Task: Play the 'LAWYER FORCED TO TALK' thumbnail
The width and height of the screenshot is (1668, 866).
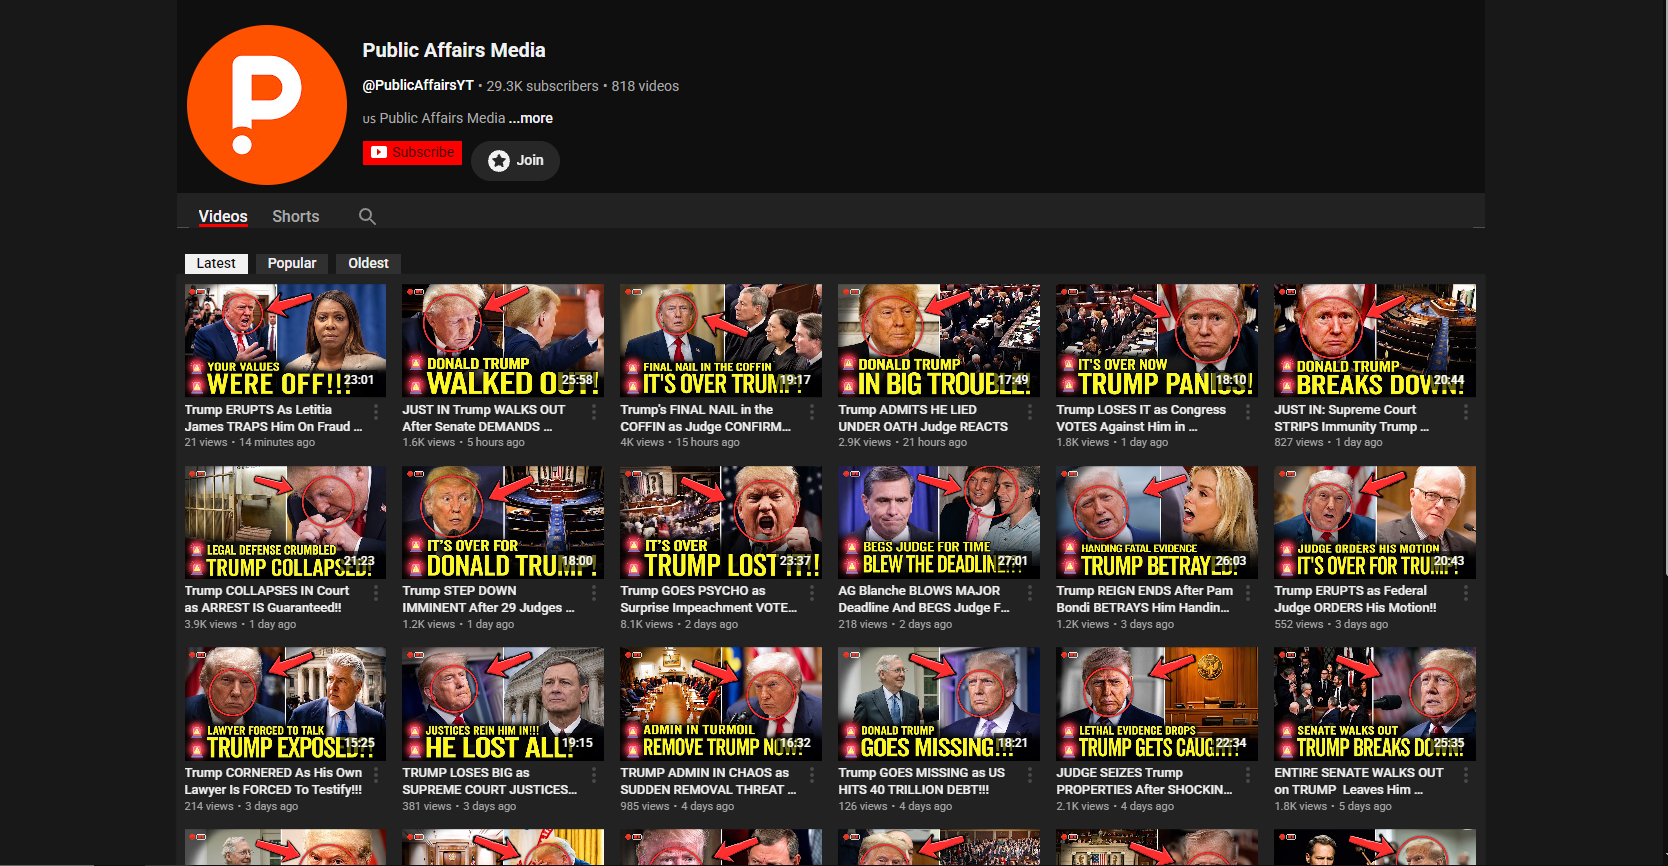Action: coord(285,704)
